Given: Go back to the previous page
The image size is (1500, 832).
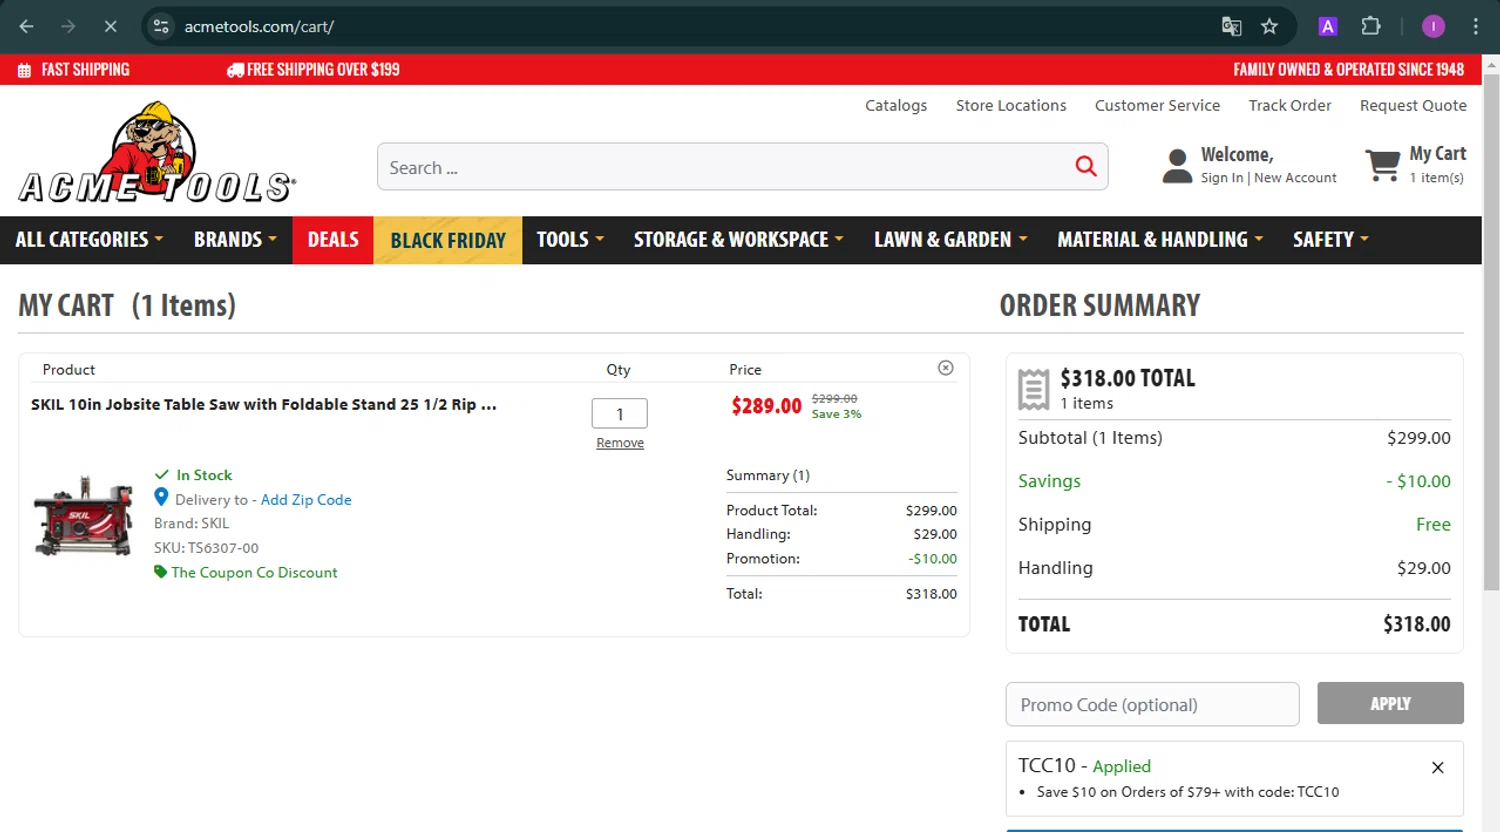Looking at the screenshot, I should coord(27,27).
